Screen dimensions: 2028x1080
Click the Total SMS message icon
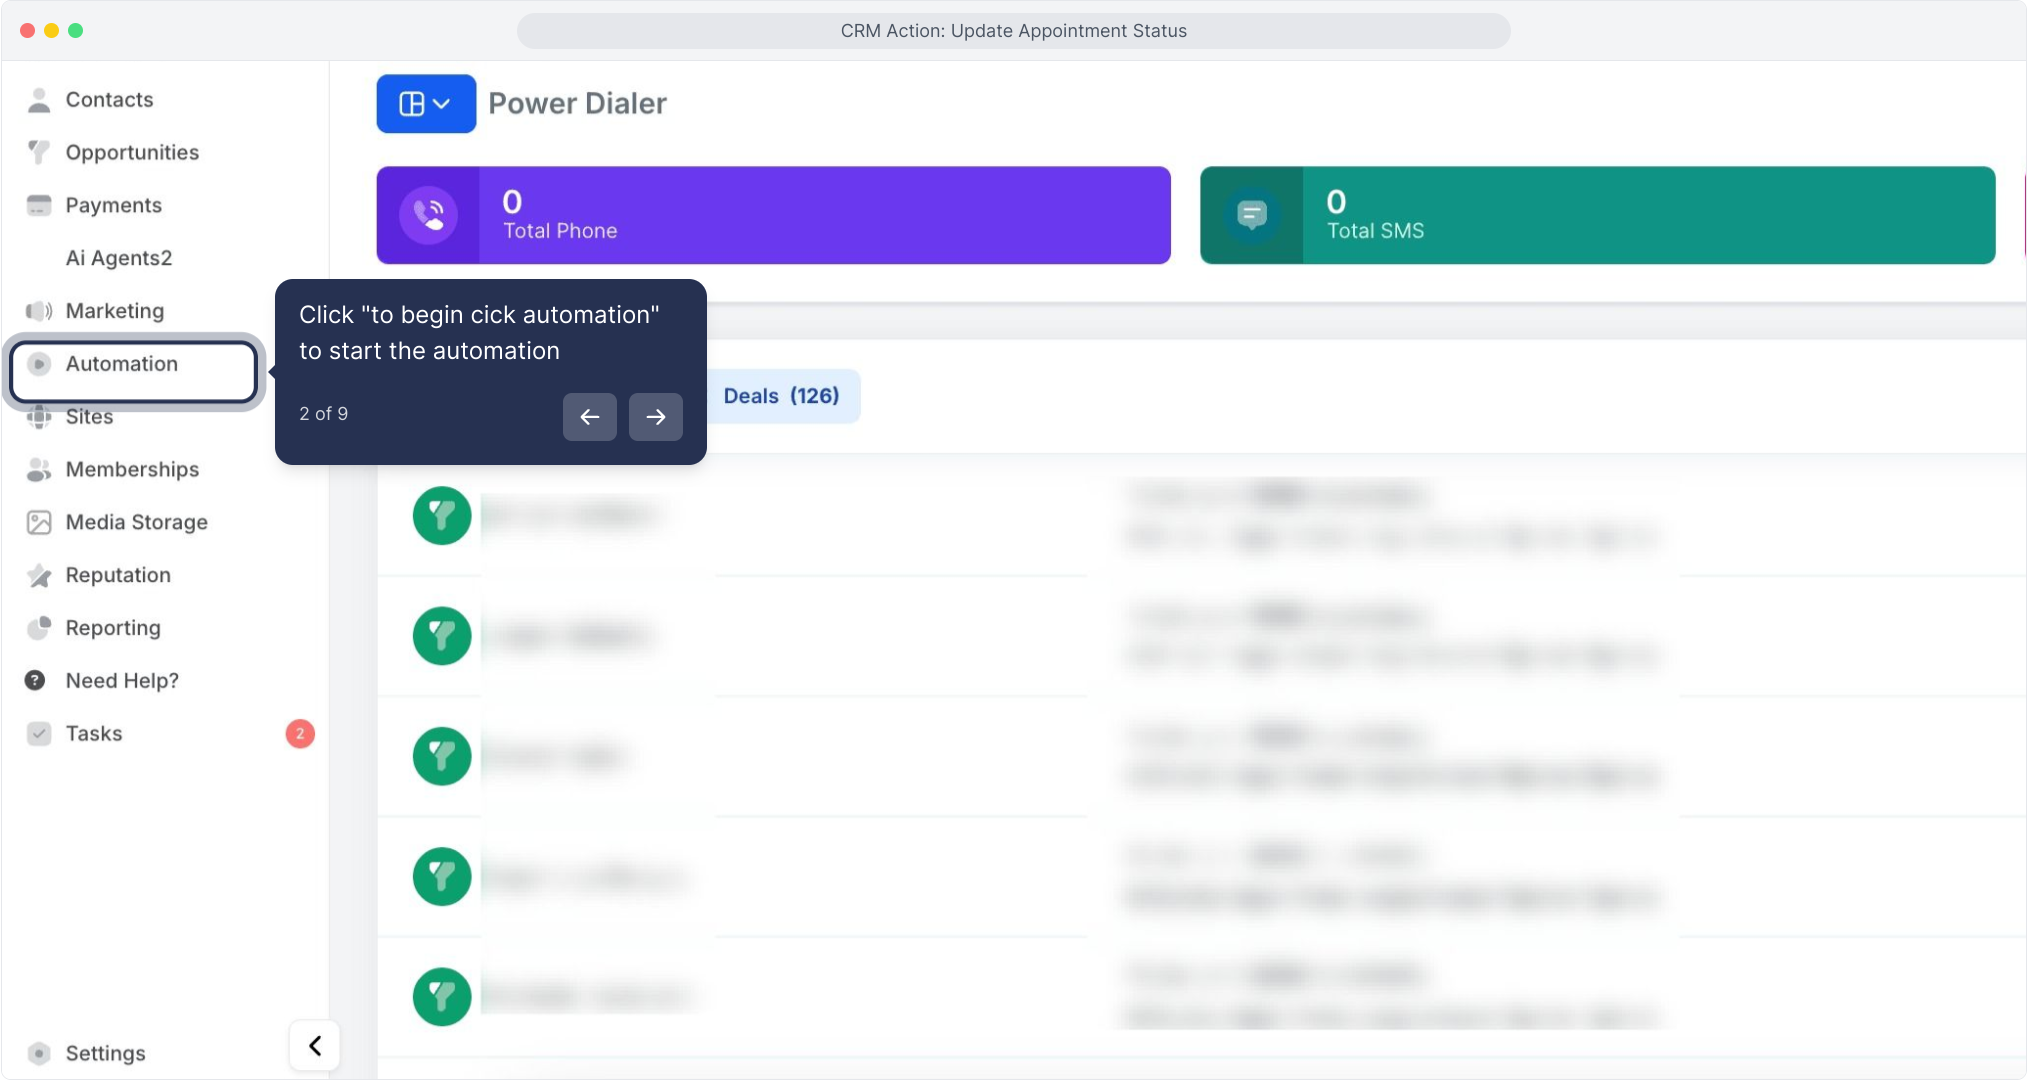click(x=1251, y=215)
